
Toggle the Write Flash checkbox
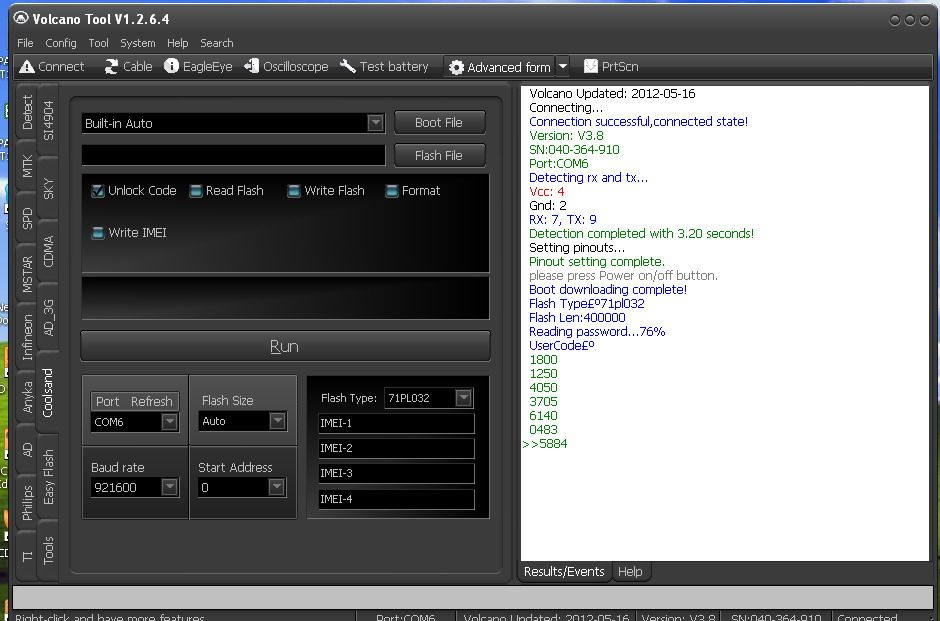pyautogui.click(x=294, y=191)
